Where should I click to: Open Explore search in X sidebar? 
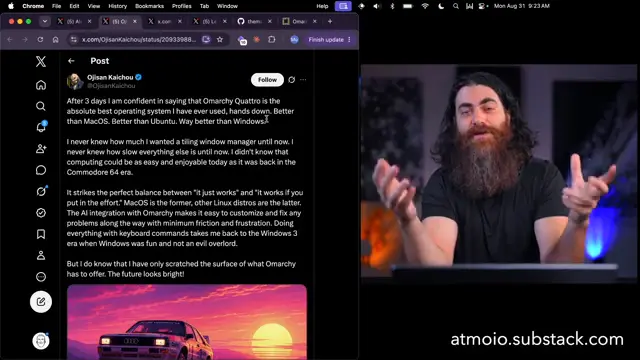coord(41,106)
